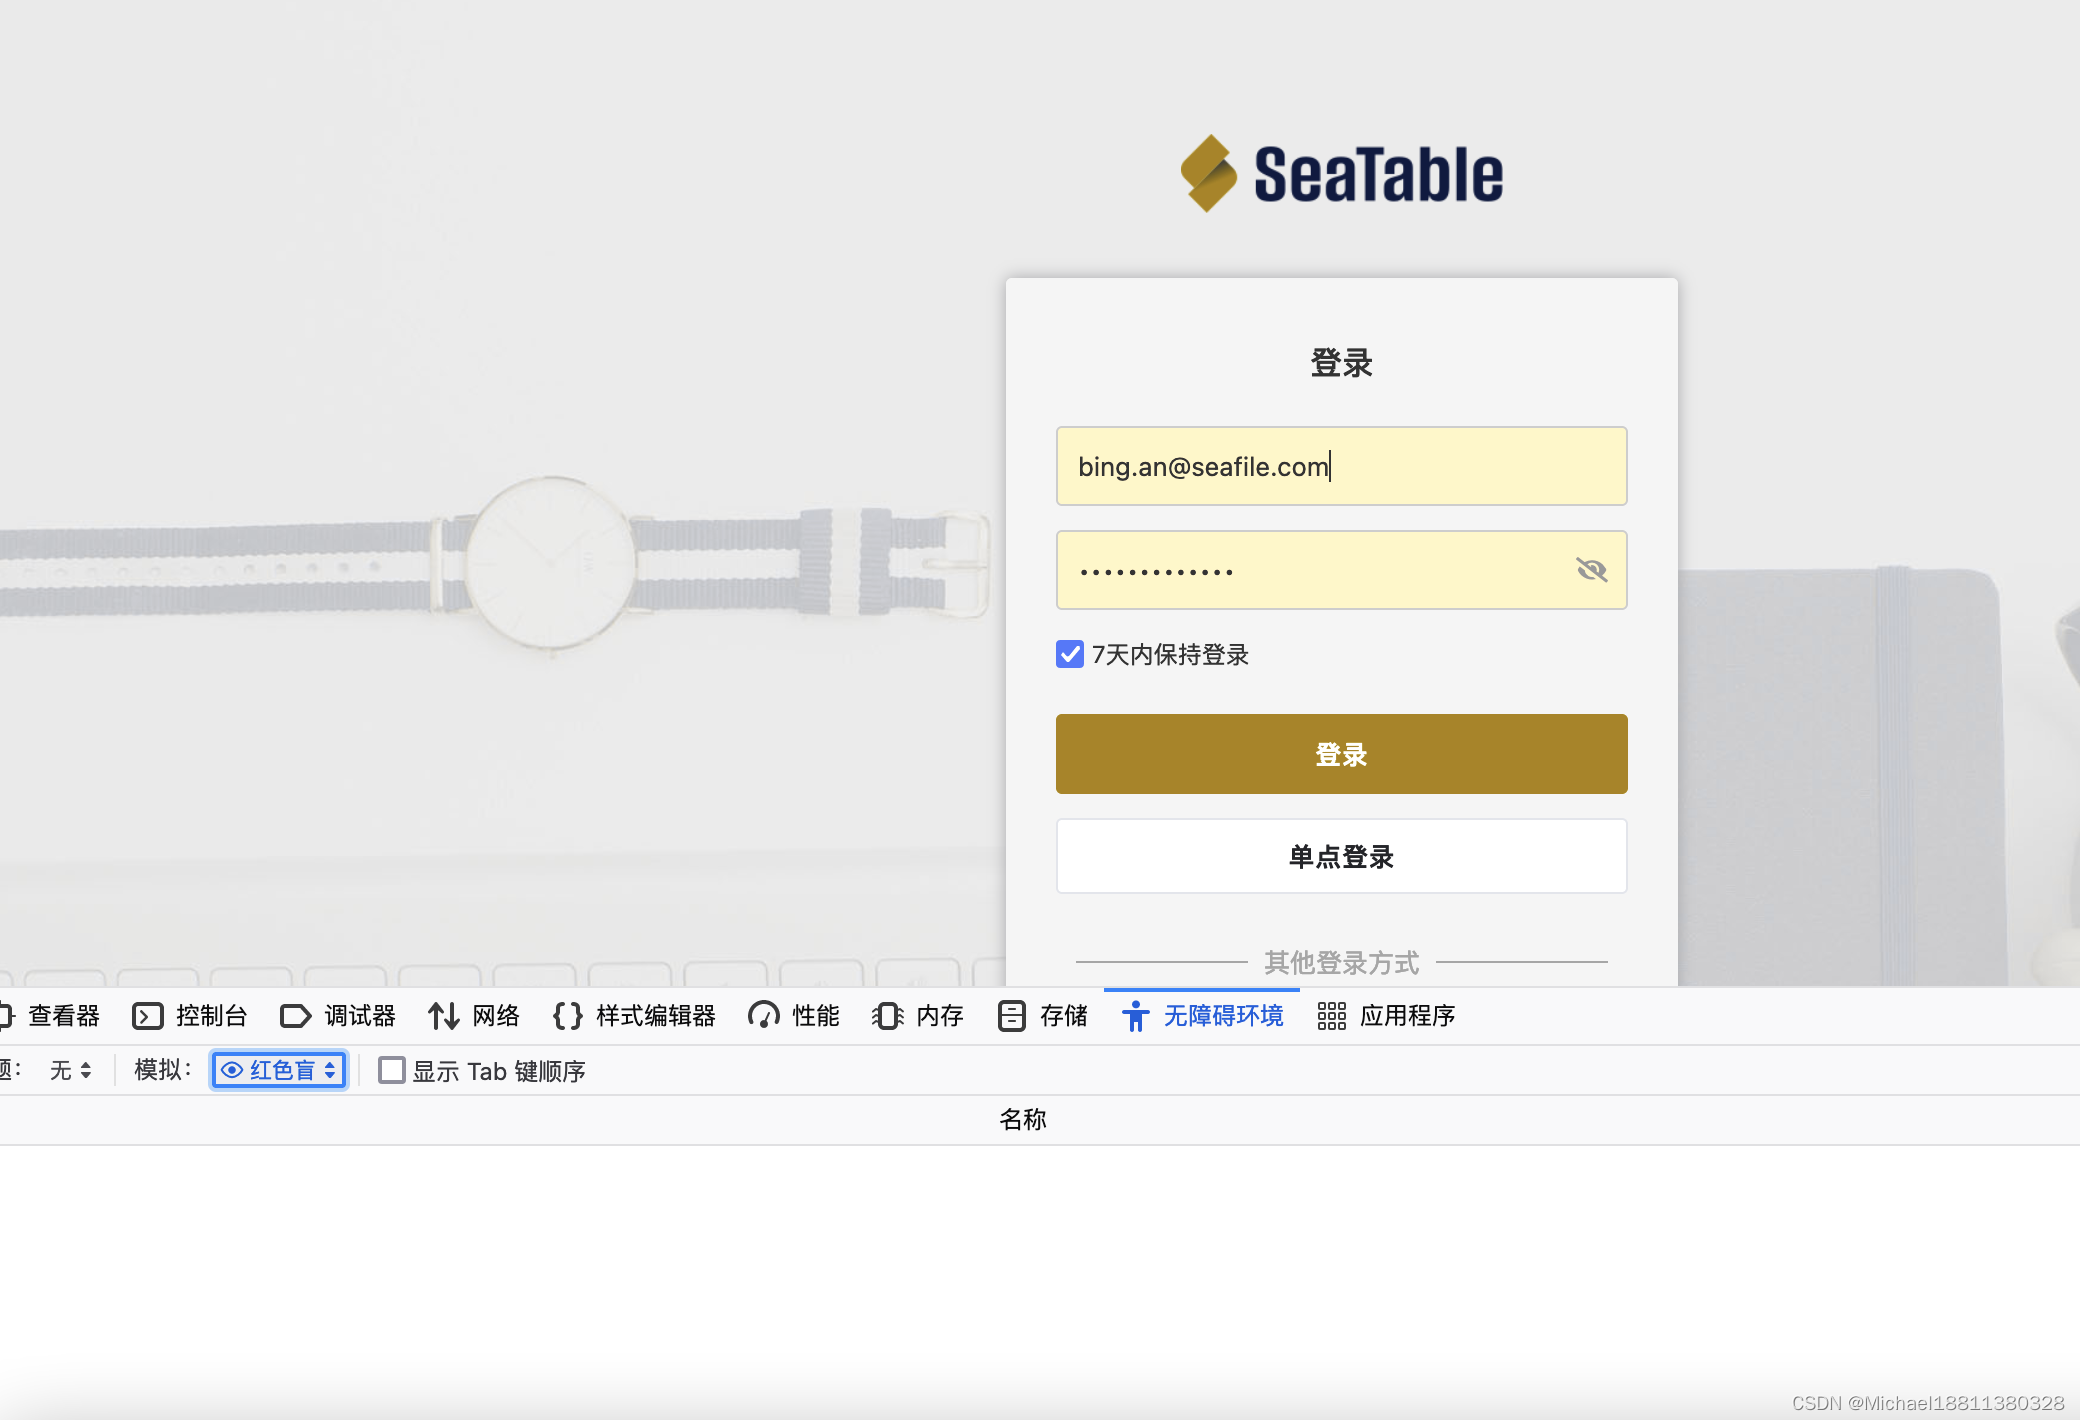
Task: Open the 存储 storage panel
Action: (1063, 1015)
